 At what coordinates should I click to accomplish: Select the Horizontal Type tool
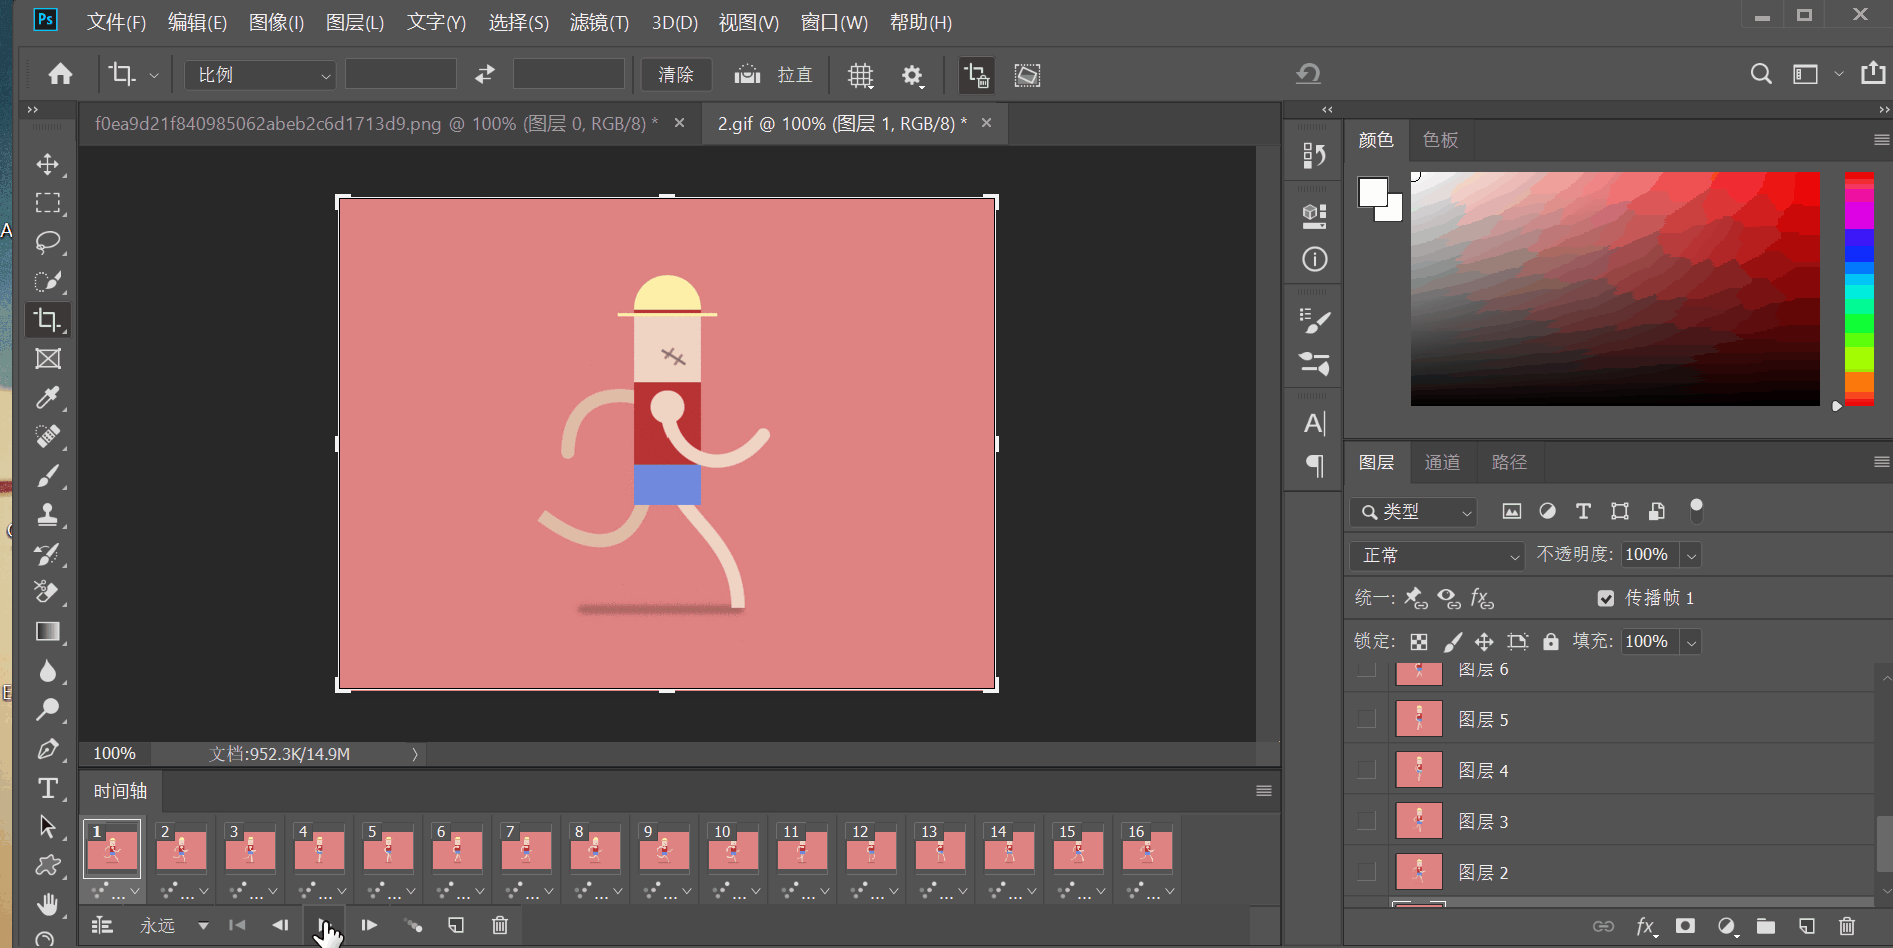[x=47, y=788]
